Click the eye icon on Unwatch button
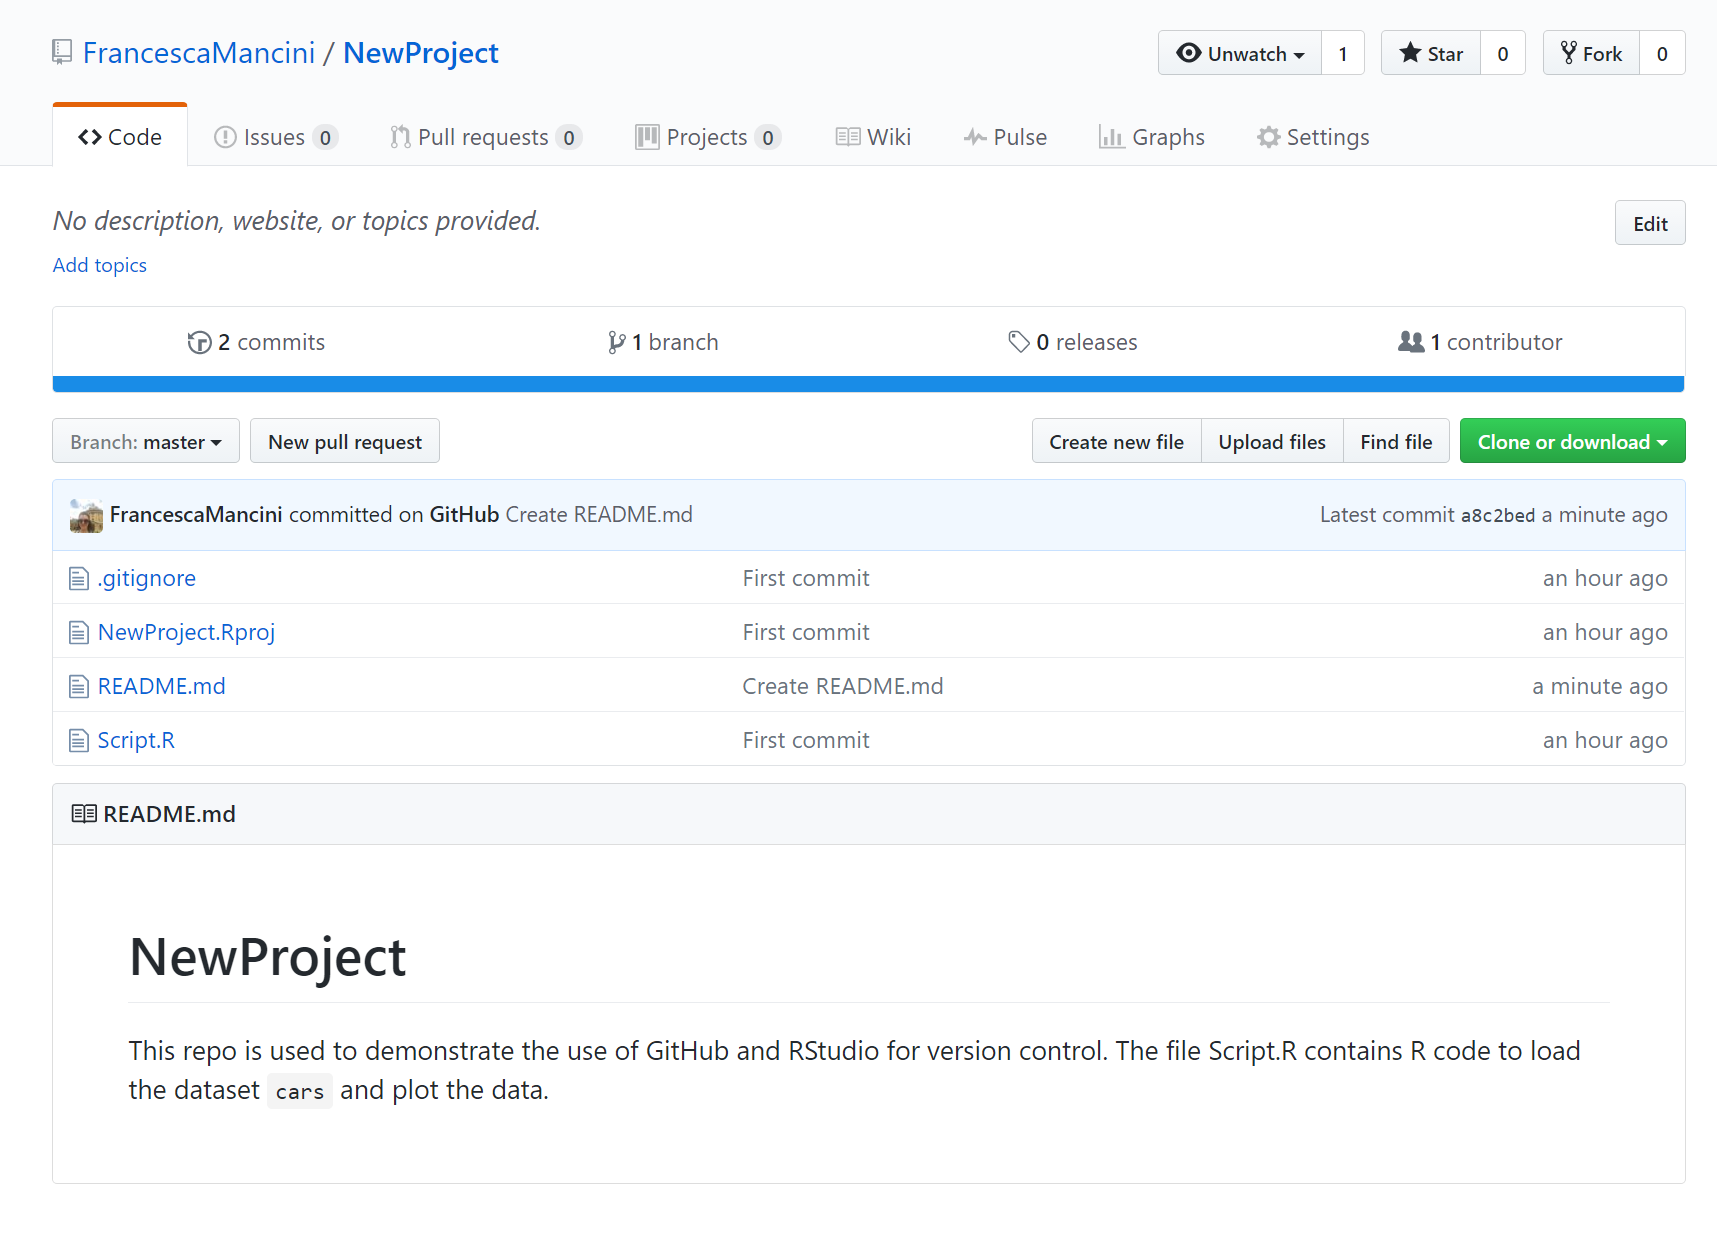 [x=1188, y=53]
